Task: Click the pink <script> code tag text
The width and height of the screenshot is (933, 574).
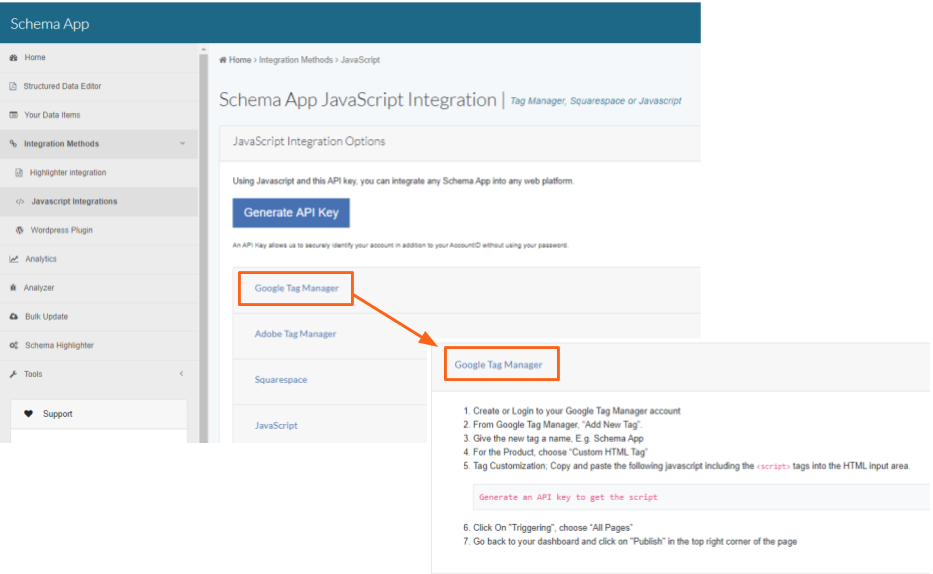Action: click(x=773, y=467)
